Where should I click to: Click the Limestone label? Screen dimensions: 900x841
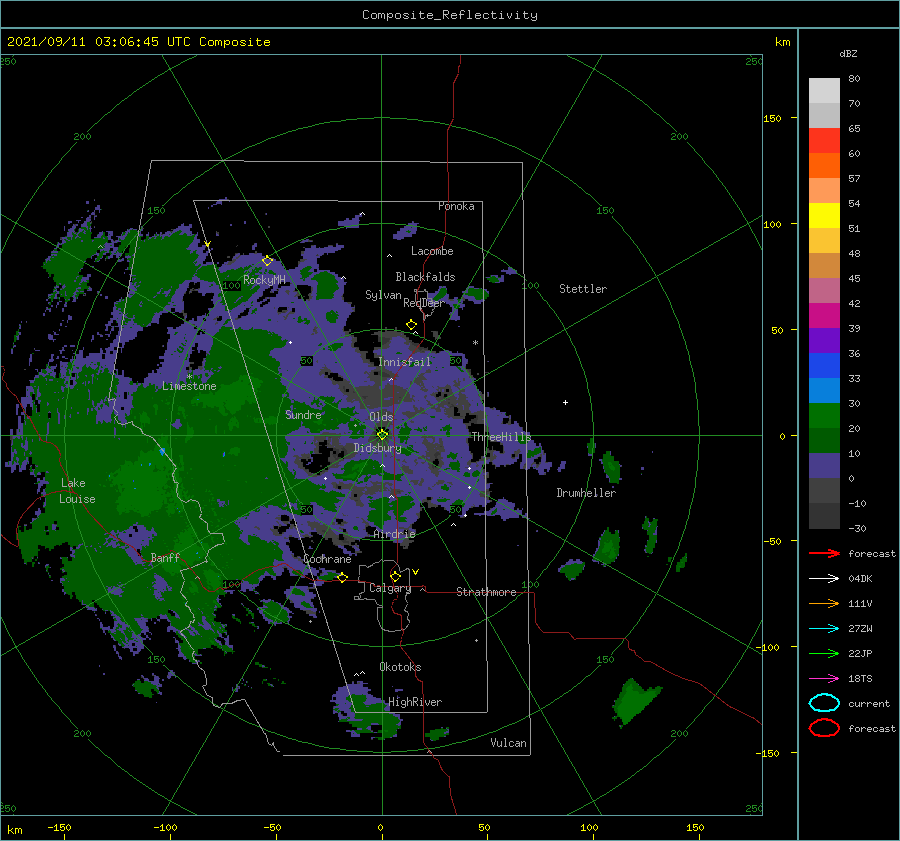[x=189, y=386]
